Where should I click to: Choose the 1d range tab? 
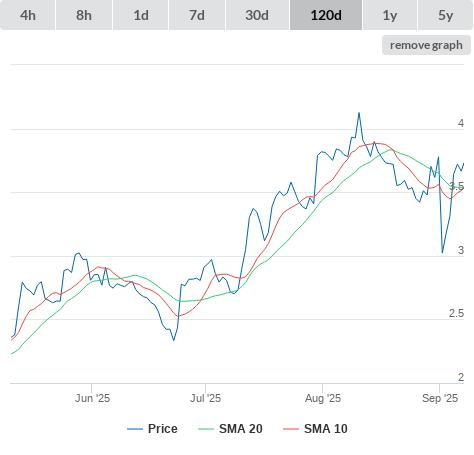141,15
